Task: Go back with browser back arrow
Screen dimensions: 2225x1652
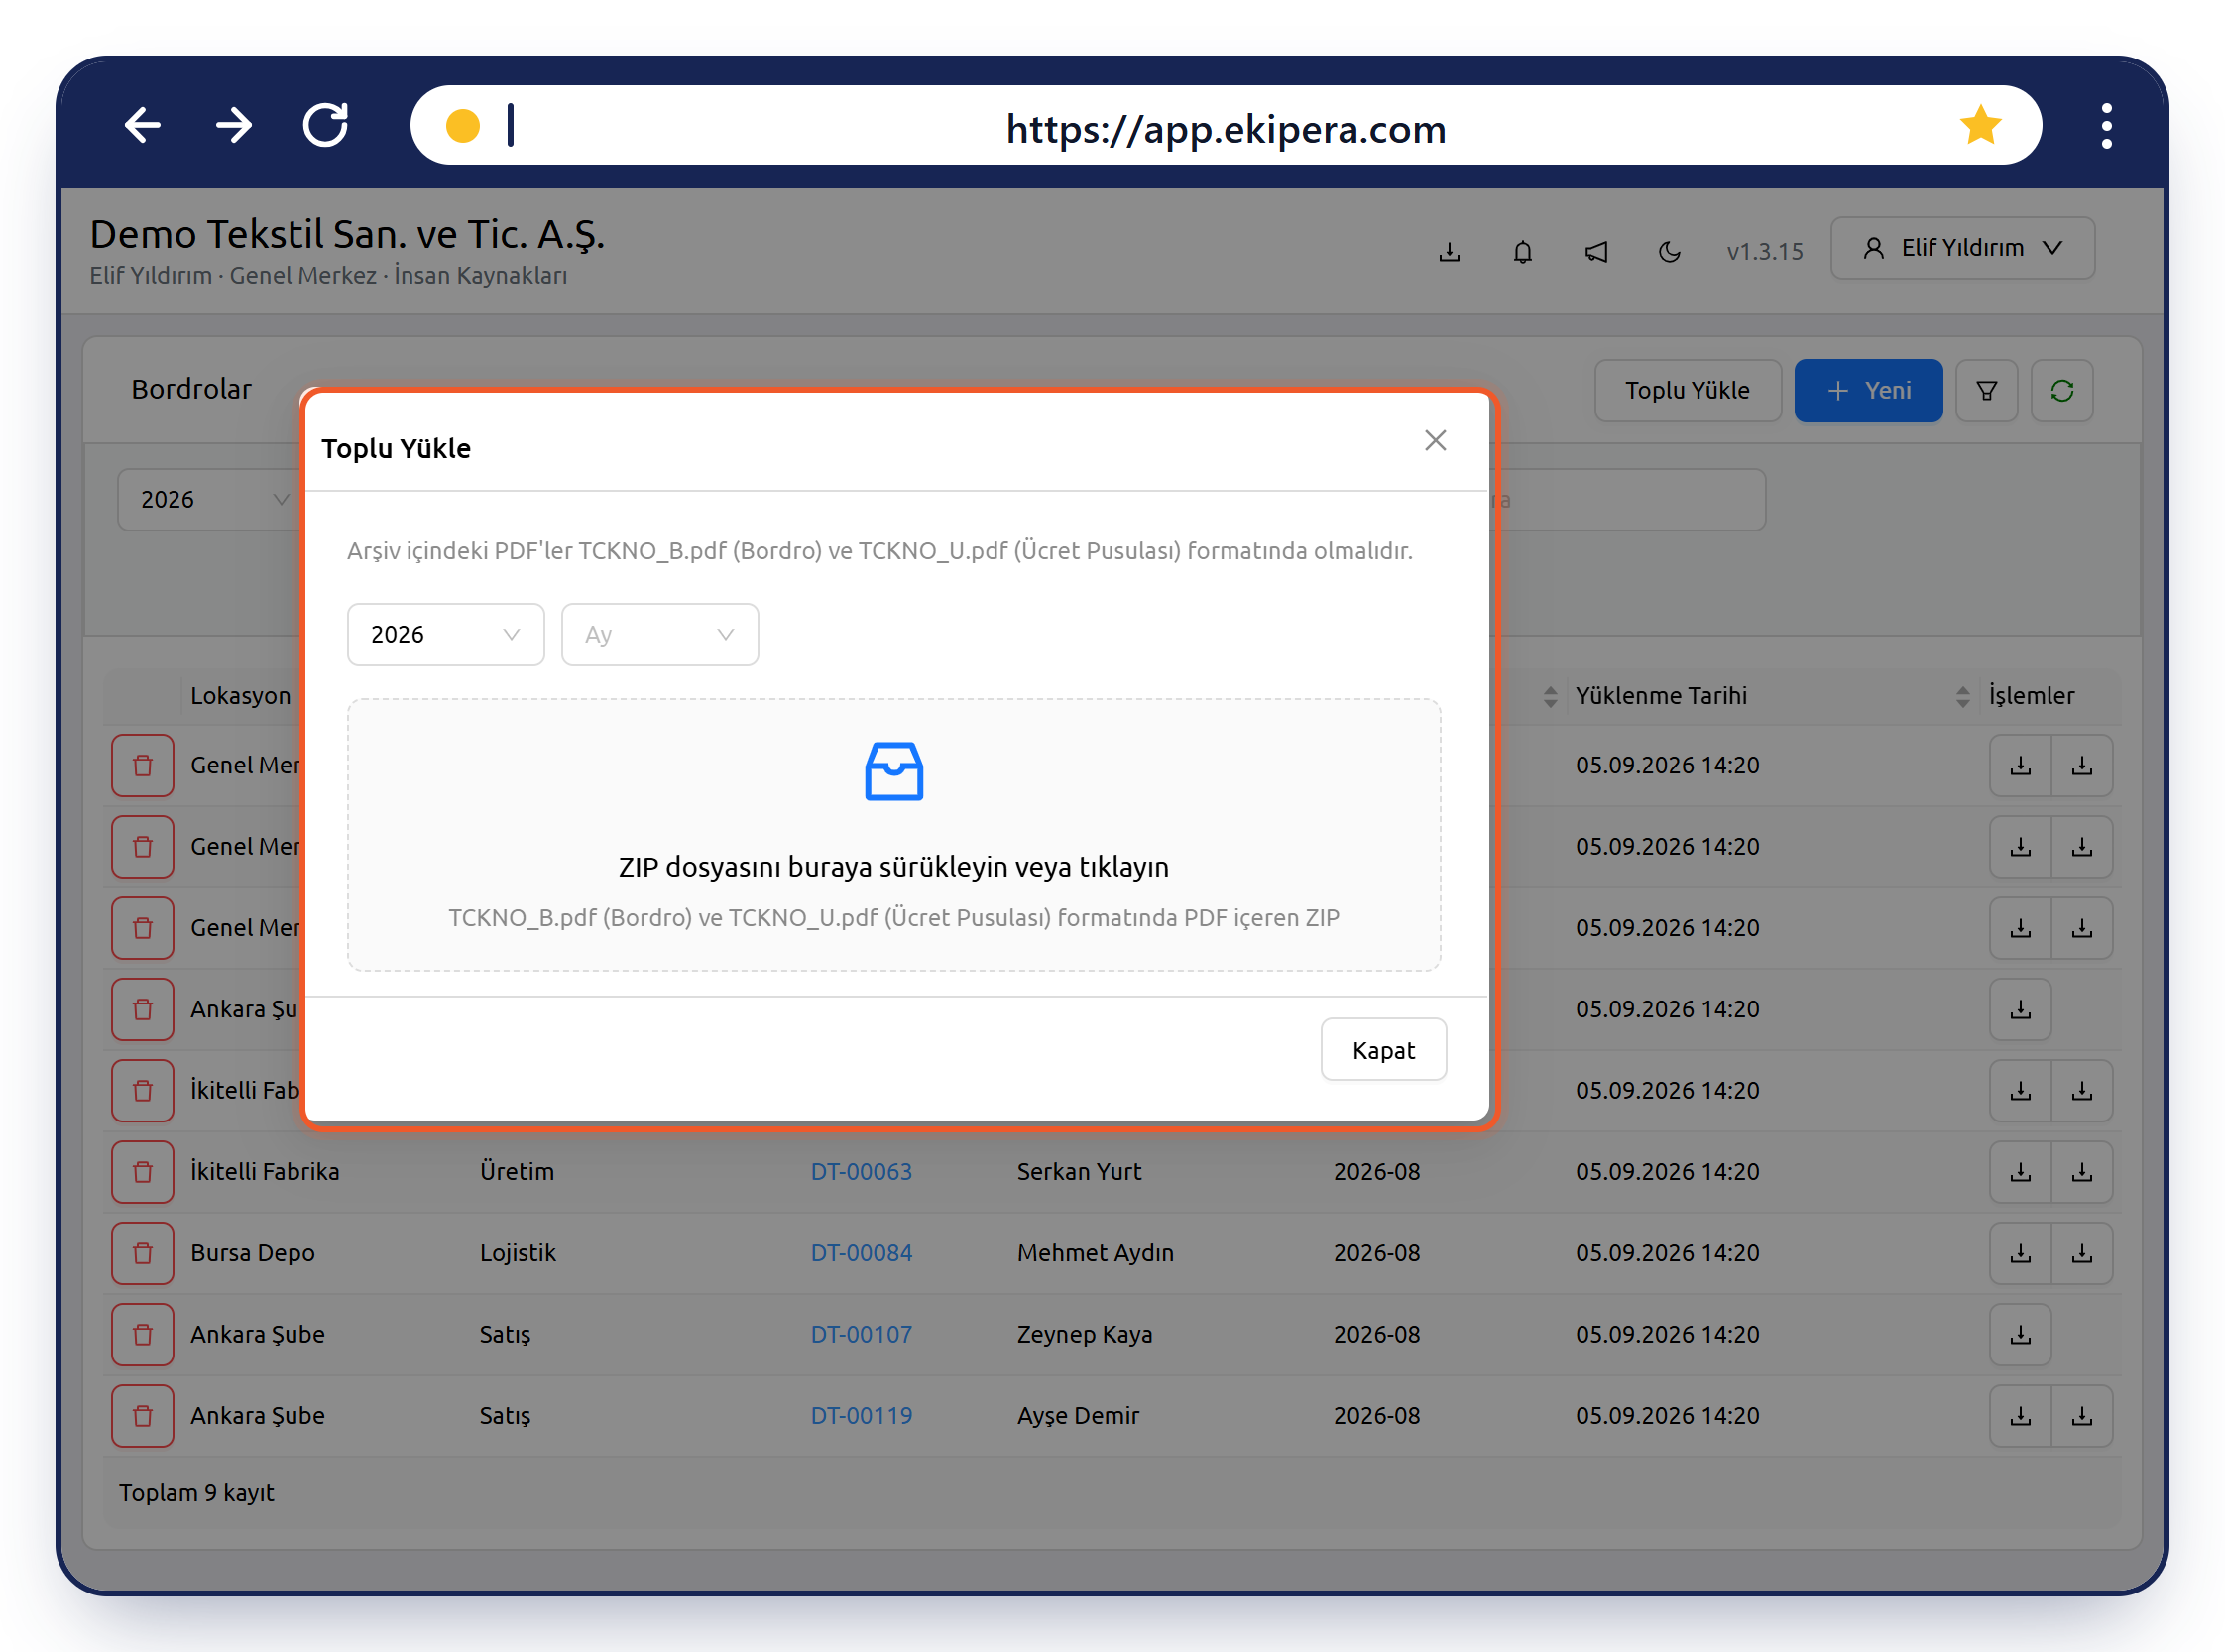Action: coord(143,126)
